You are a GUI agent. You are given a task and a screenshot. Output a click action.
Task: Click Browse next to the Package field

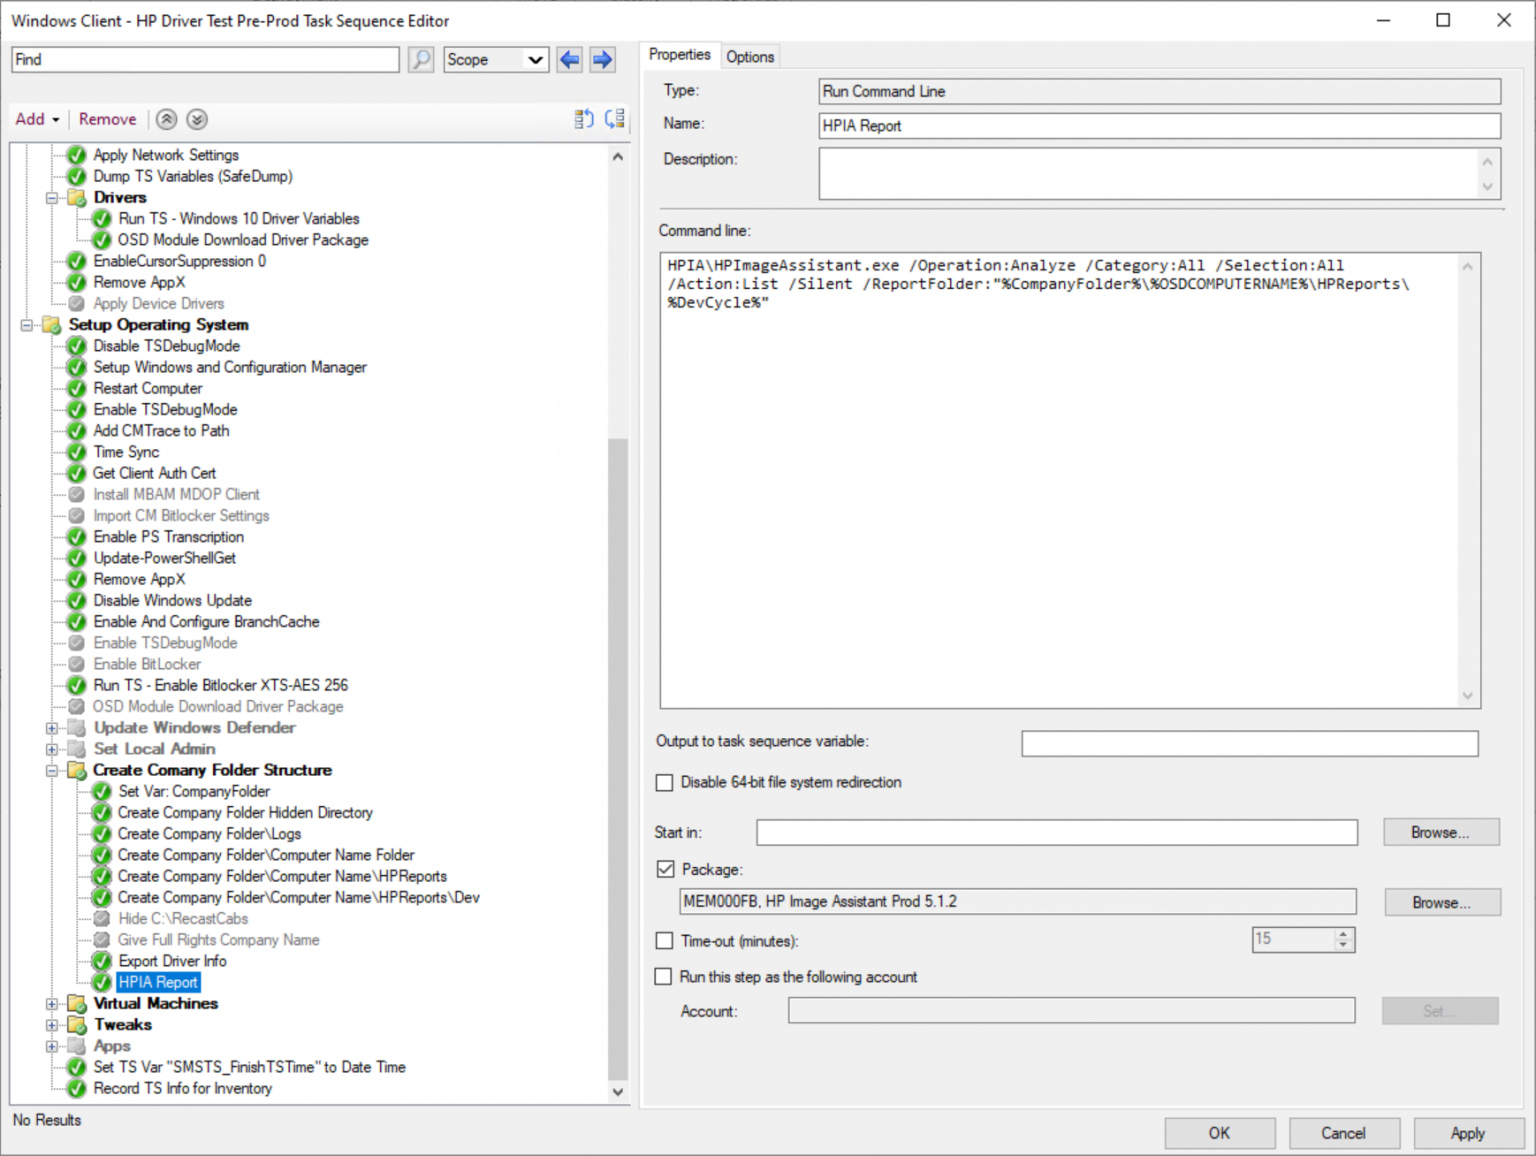pyautogui.click(x=1440, y=901)
